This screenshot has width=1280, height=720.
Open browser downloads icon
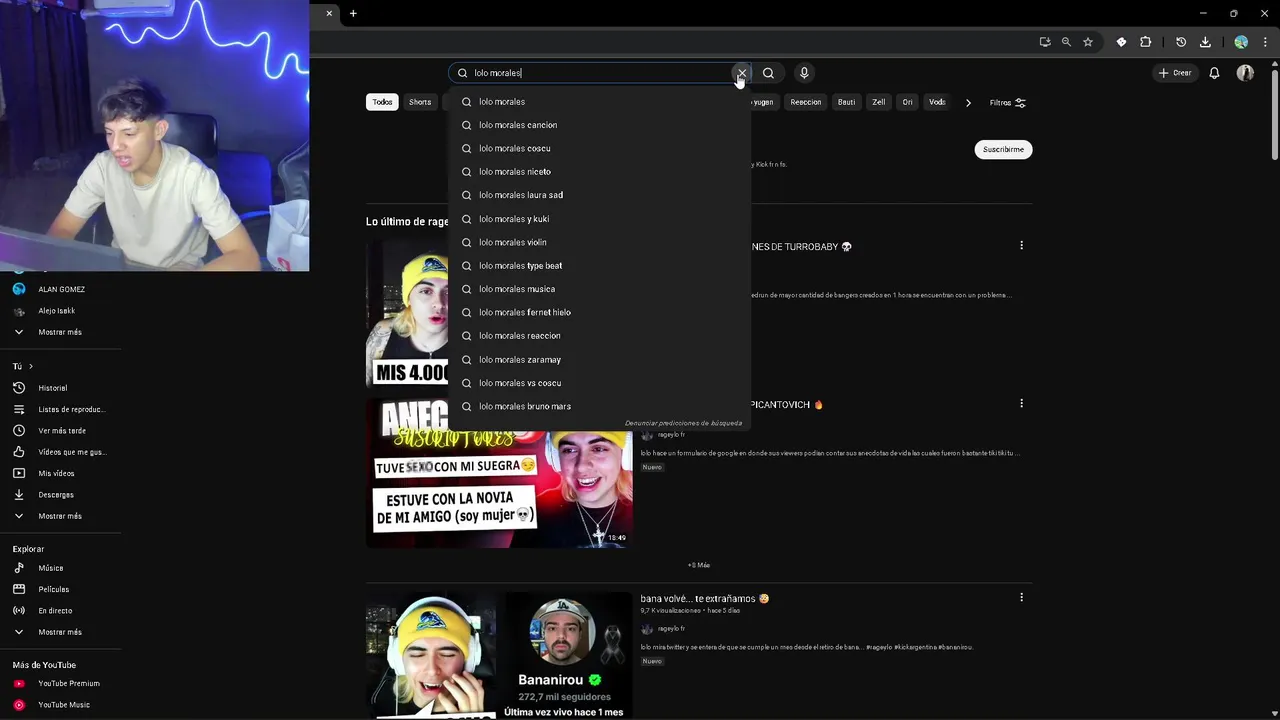click(1205, 42)
